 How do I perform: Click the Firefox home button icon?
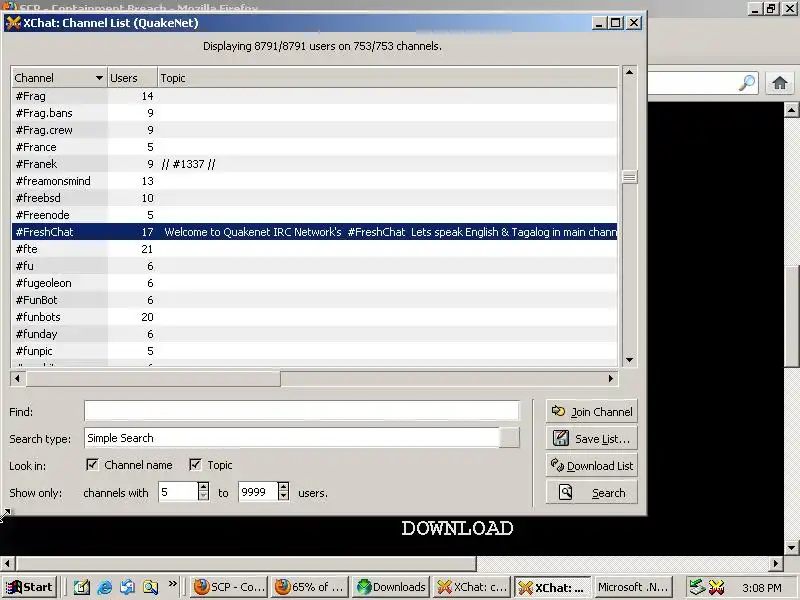click(780, 83)
